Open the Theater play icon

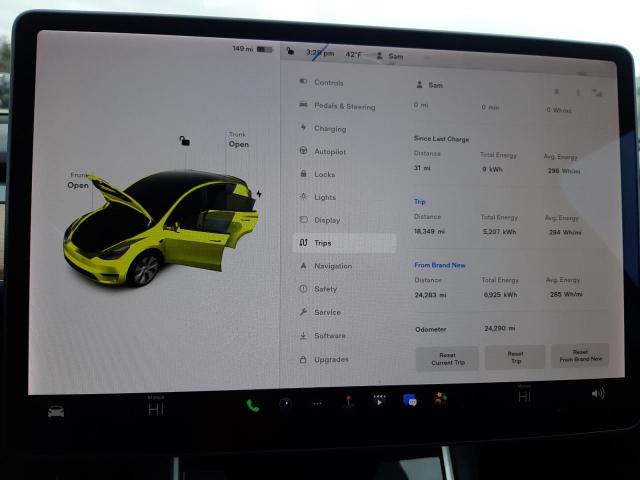point(379,400)
